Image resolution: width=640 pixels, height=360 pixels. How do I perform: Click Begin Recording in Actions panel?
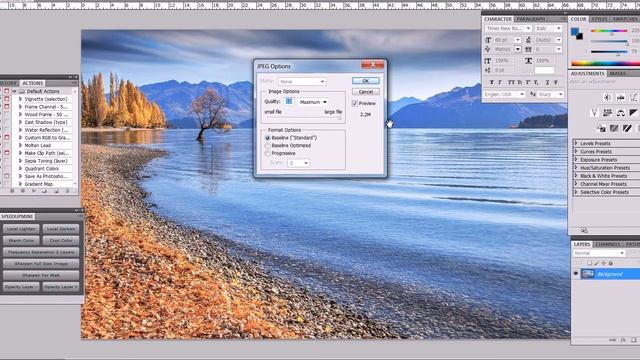point(23,191)
